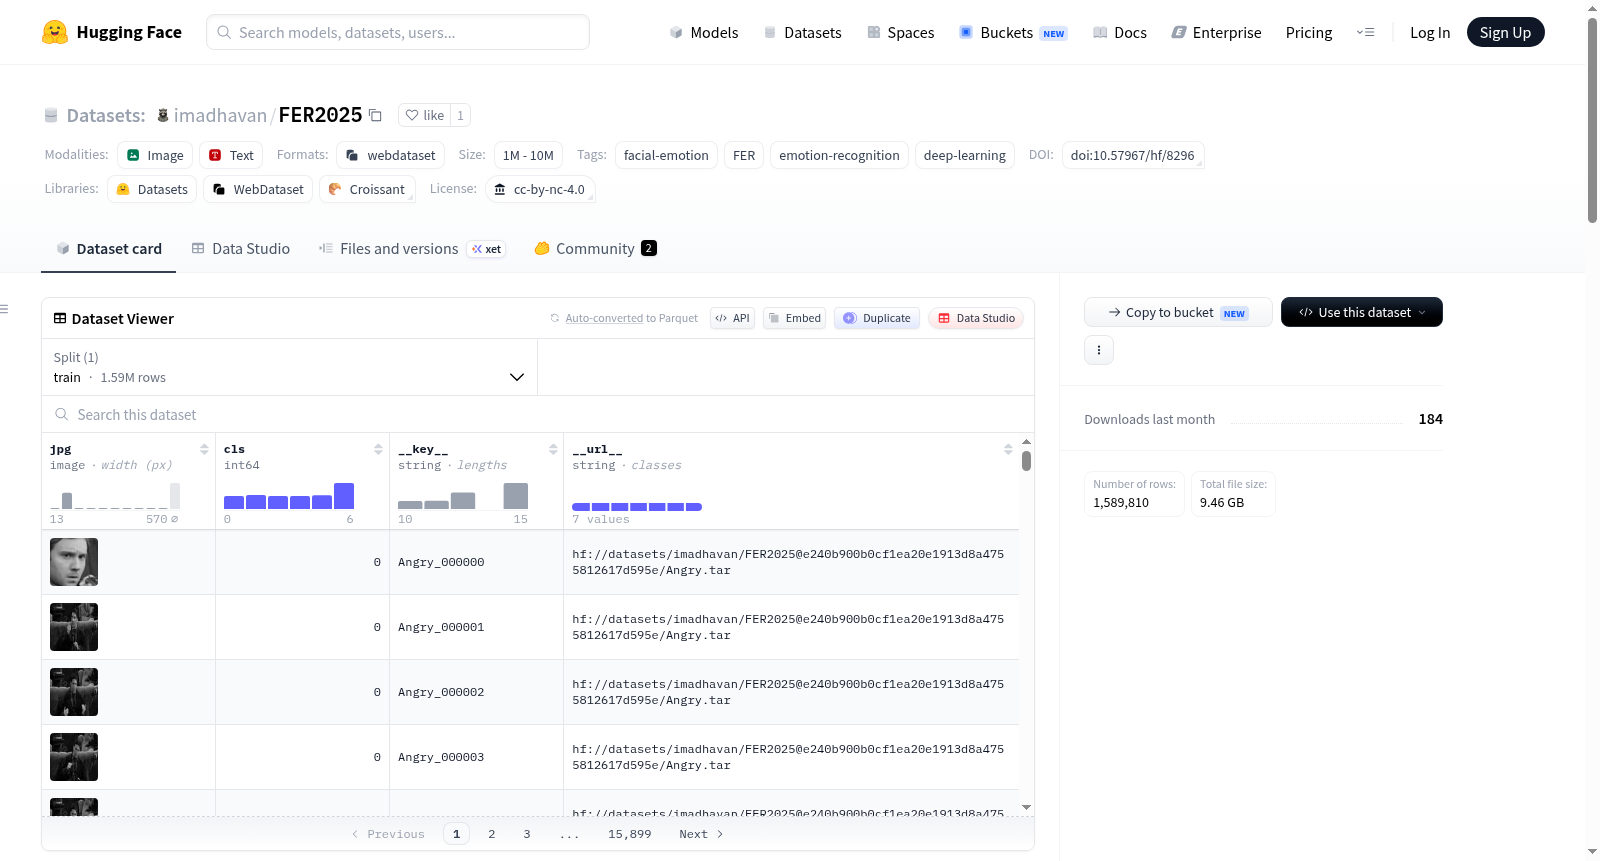
Task: Select the webdataset format tag
Action: pyautogui.click(x=391, y=155)
